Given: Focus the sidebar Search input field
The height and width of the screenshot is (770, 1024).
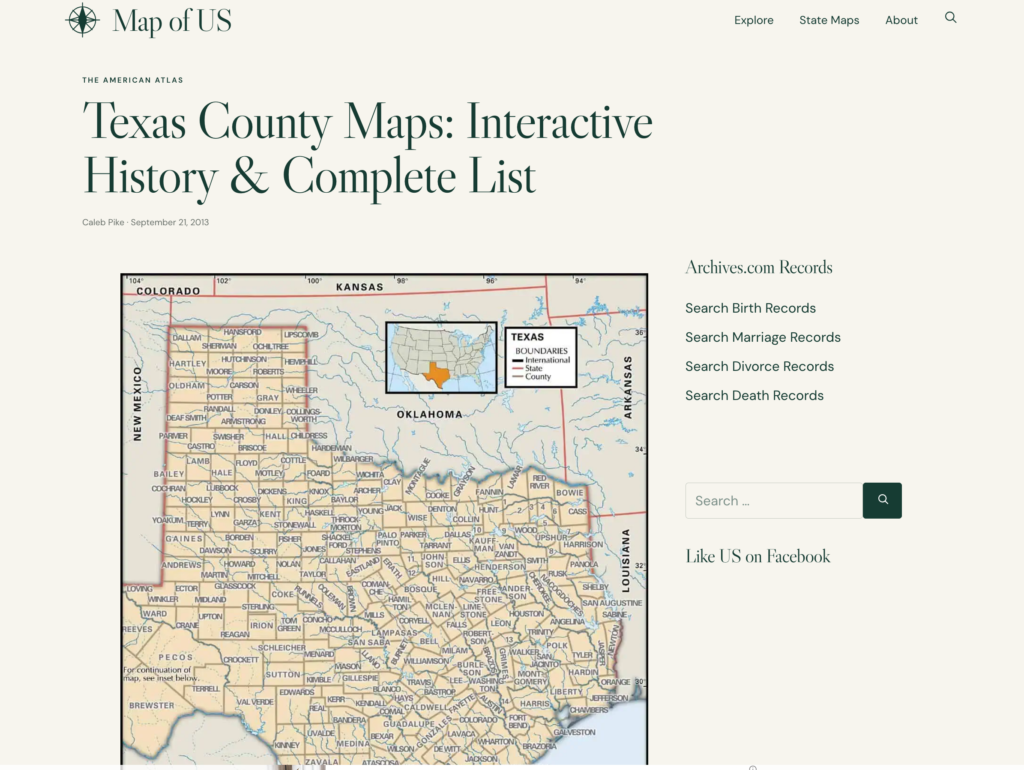Looking at the screenshot, I should pyautogui.click(x=774, y=500).
